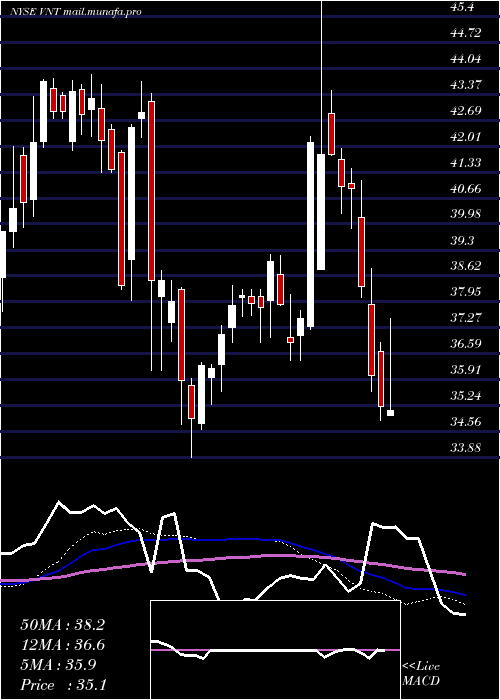This screenshot has width=500, height=700.
Task: Click the 5MA : 35.9 readout
Action: click(x=58, y=665)
